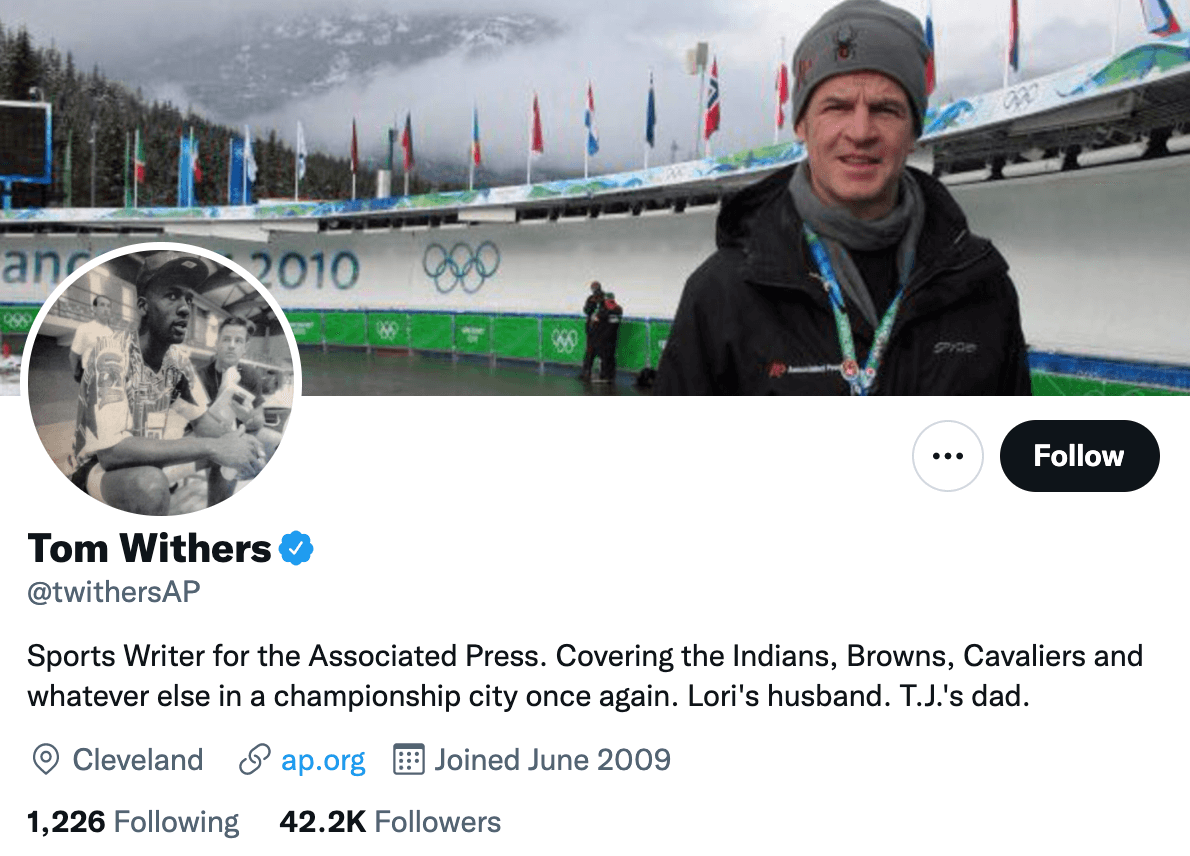
Task: Click the bio text mentioning Associated Press
Action: coord(400,656)
